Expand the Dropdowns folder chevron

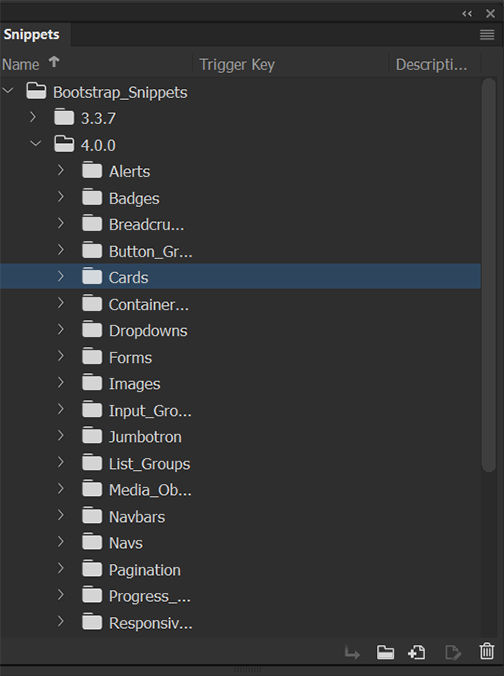tap(61, 329)
